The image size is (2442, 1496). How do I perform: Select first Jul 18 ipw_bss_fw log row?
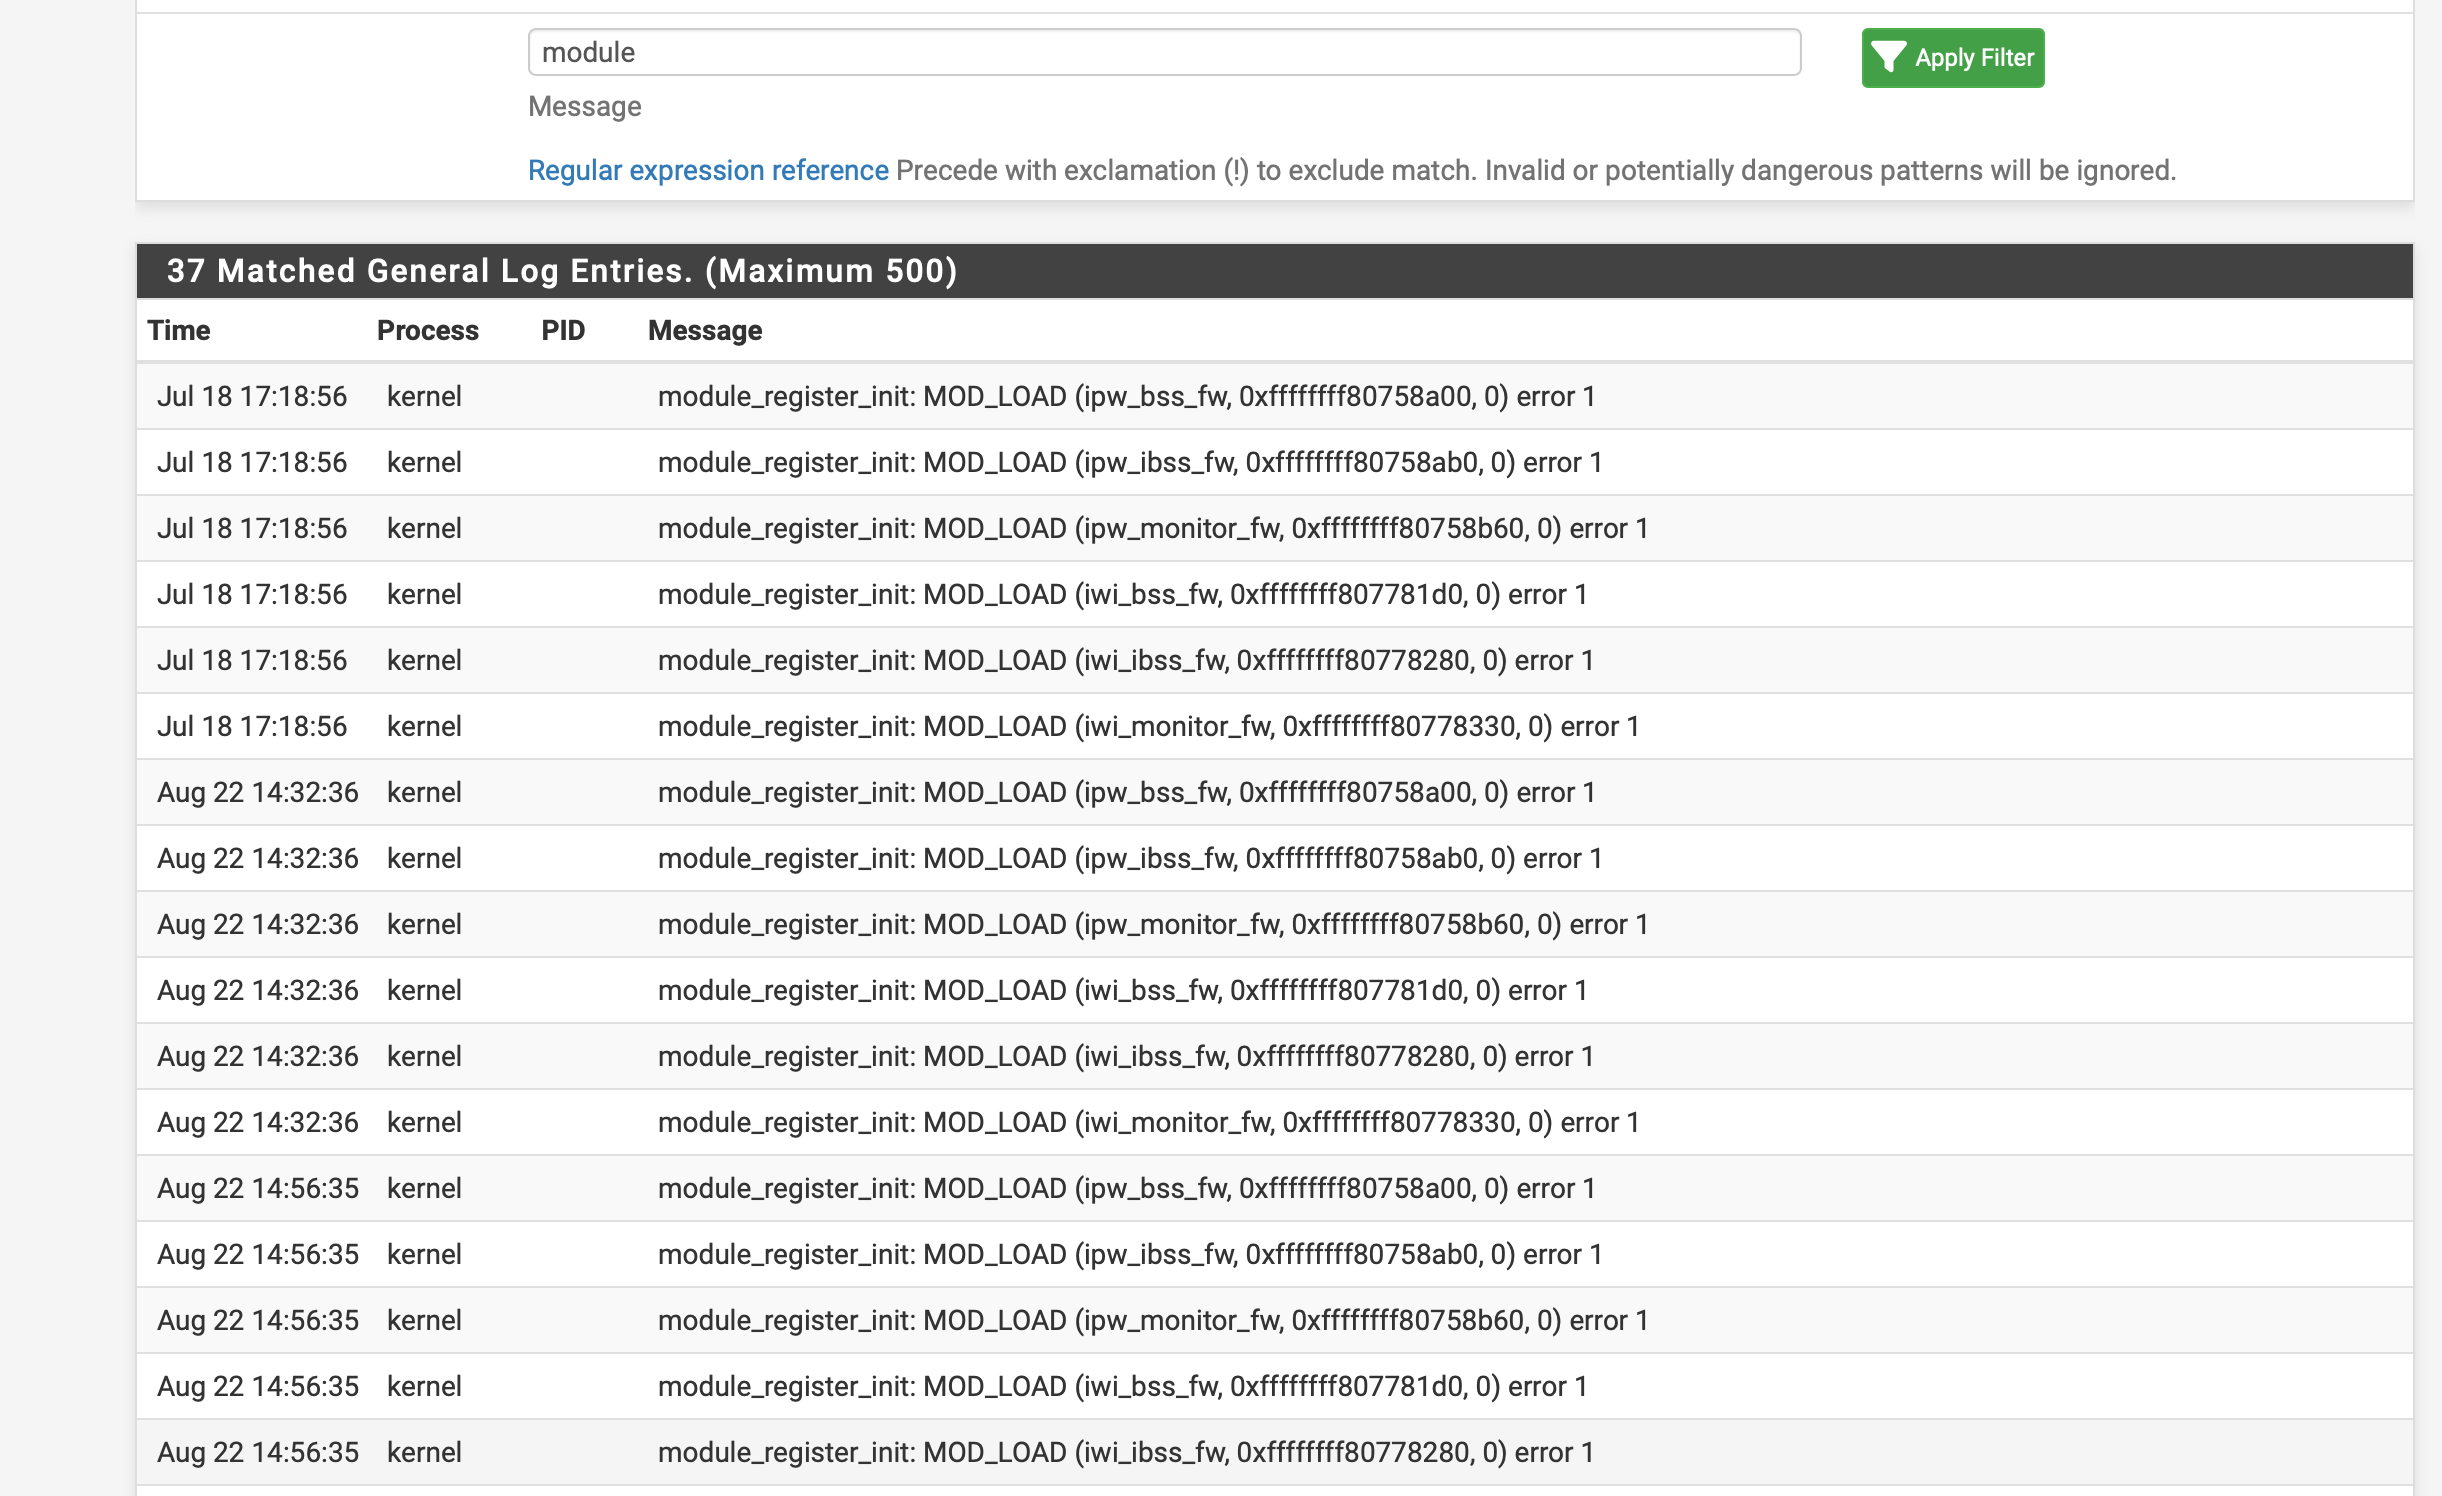click(x=1125, y=397)
